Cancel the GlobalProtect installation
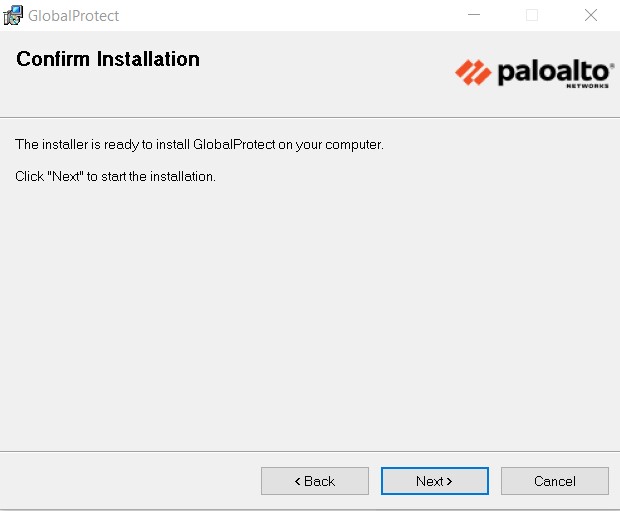620x511 pixels. click(554, 481)
